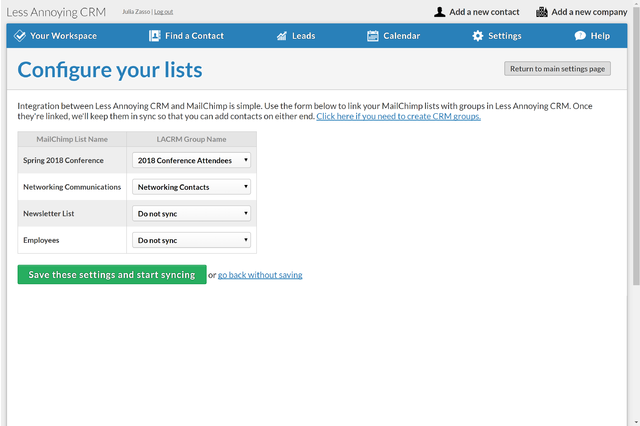Click the Find a Contact address book icon

coord(154,36)
